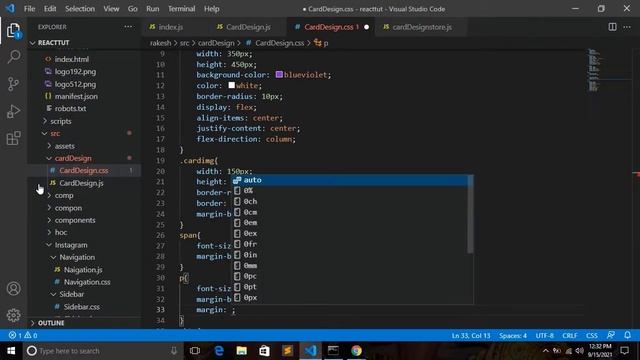
Task: Open Explorer Views and More Actions ellipsis
Action: 128,27
